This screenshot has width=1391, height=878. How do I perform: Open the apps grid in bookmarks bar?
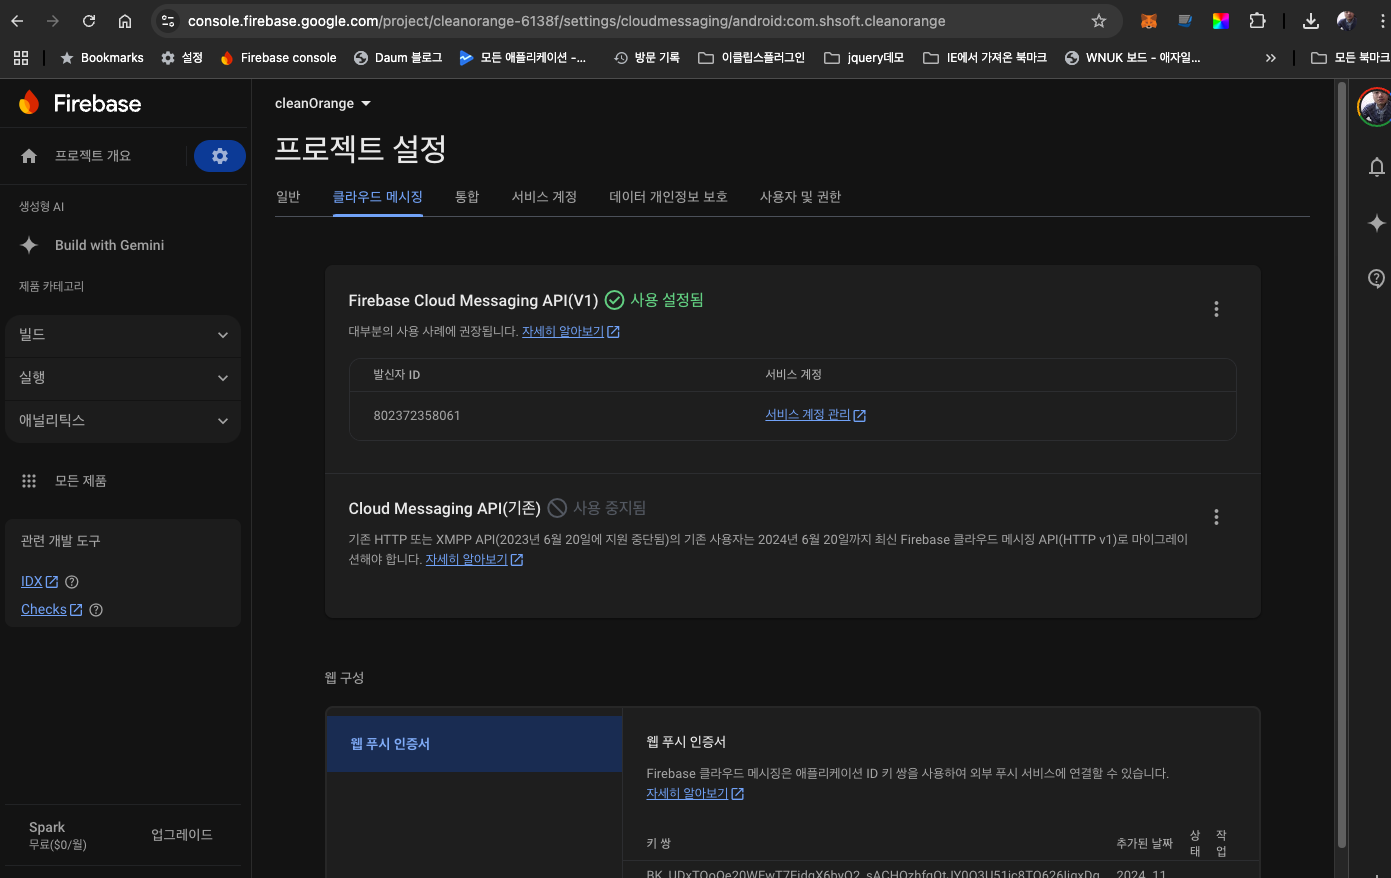pos(21,58)
